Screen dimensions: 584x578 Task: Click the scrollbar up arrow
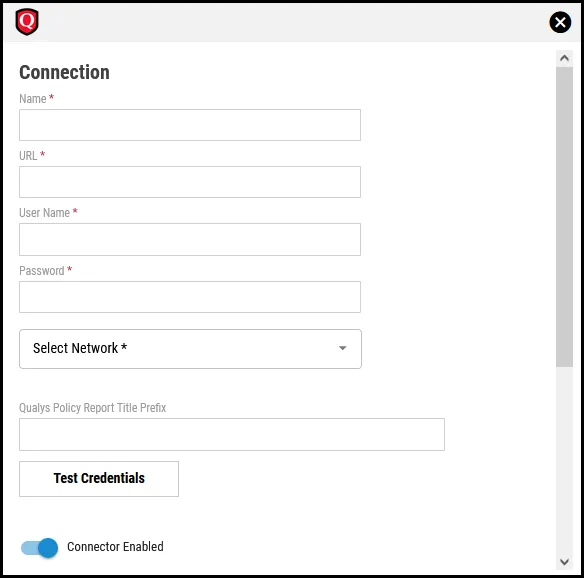pos(564,58)
